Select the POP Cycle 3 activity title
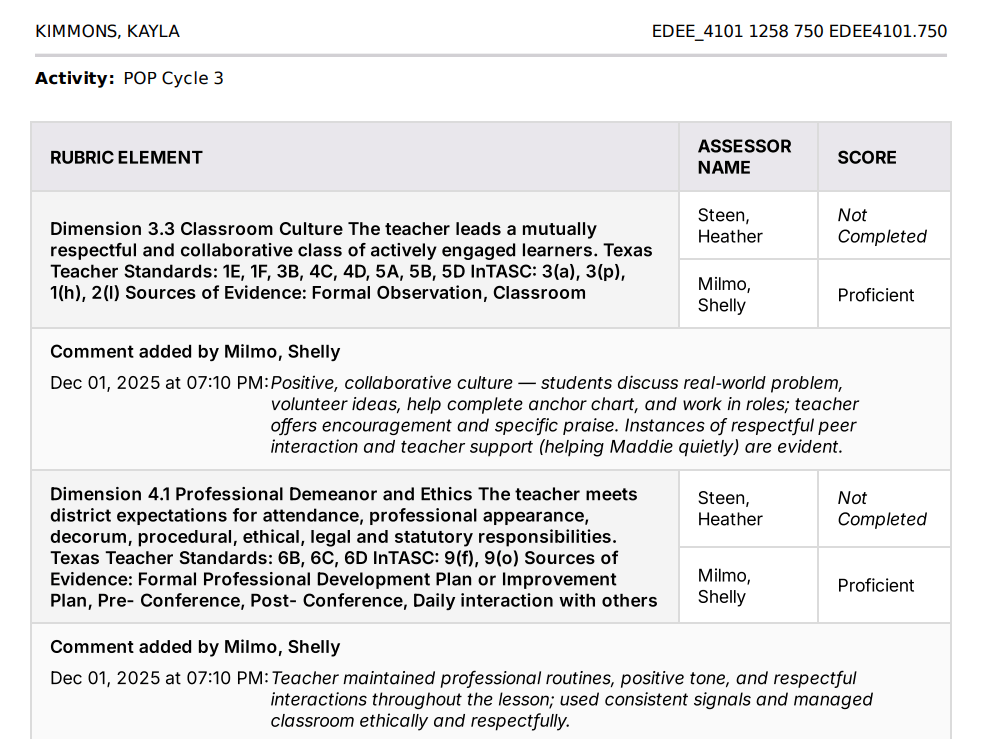This screenshot has width=984, height=739. tap(173, 78)
